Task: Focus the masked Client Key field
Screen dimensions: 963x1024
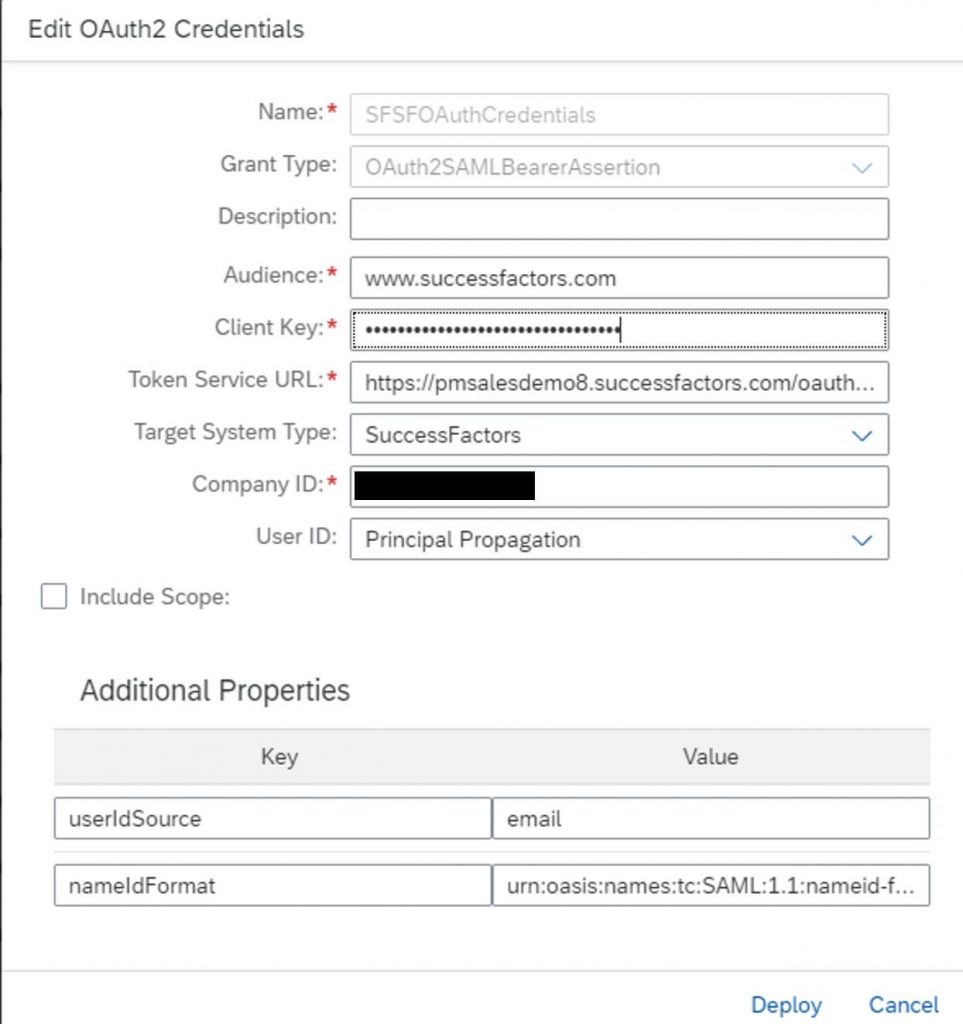Action: point(619,330)
